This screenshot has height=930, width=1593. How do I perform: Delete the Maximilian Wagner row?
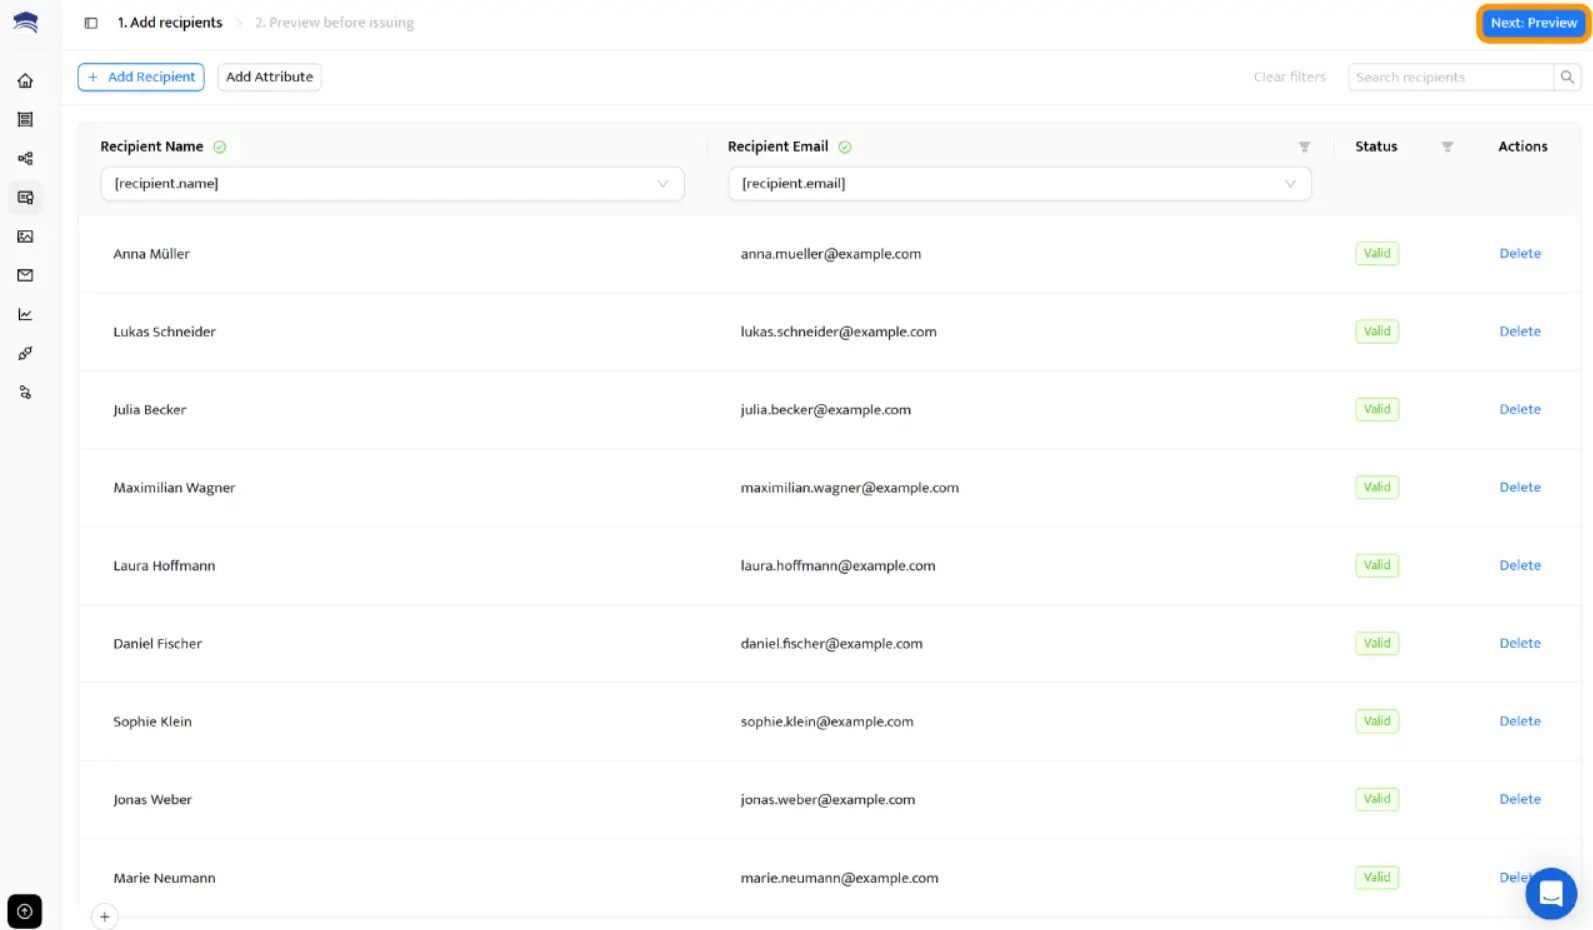click(1519, 488)
